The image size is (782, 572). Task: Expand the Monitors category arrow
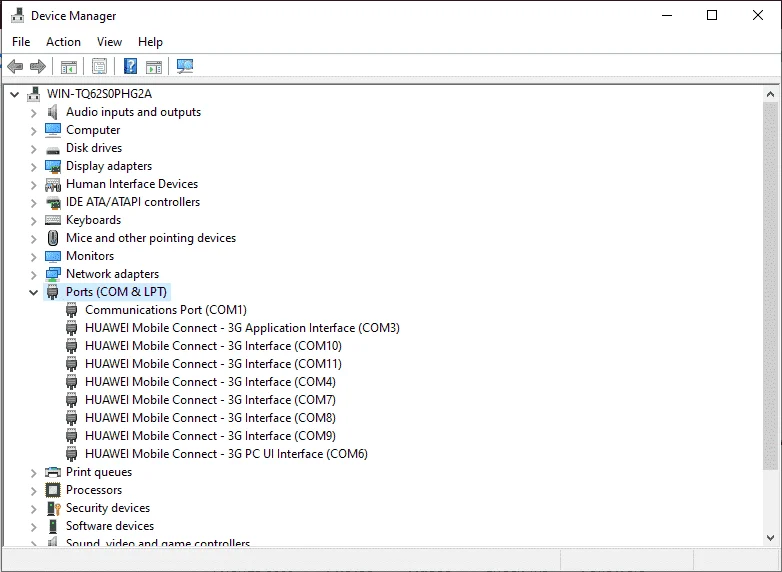(x=33, y=256)
